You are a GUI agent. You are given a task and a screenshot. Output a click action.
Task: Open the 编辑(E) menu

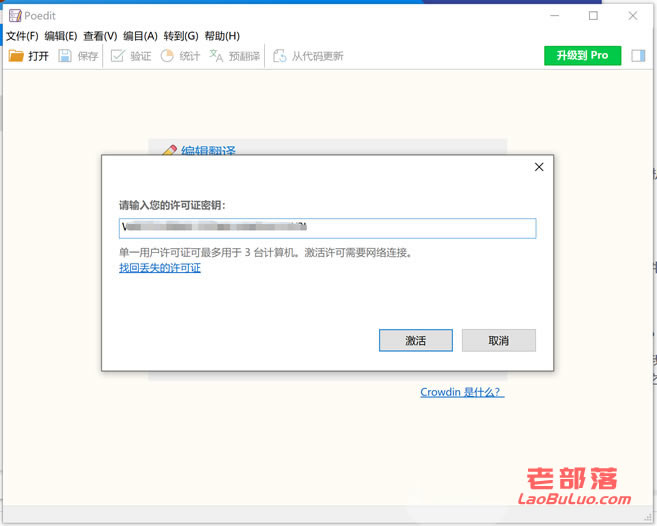pos(61,36)
